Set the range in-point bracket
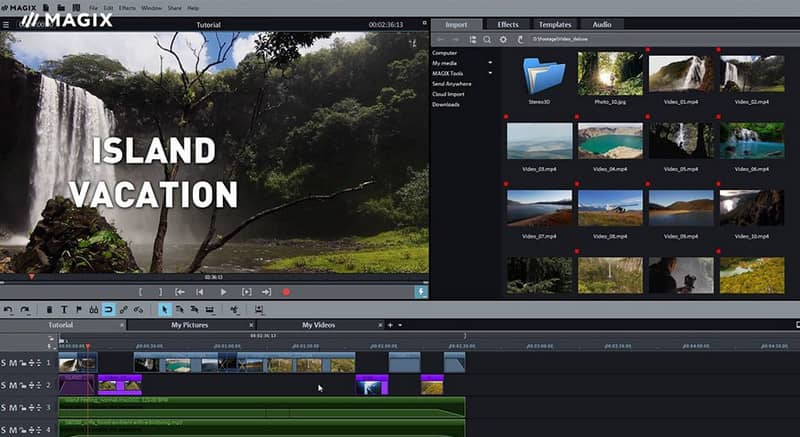The width and height of the screenshot is (800, 437). (x=141, y=292)
